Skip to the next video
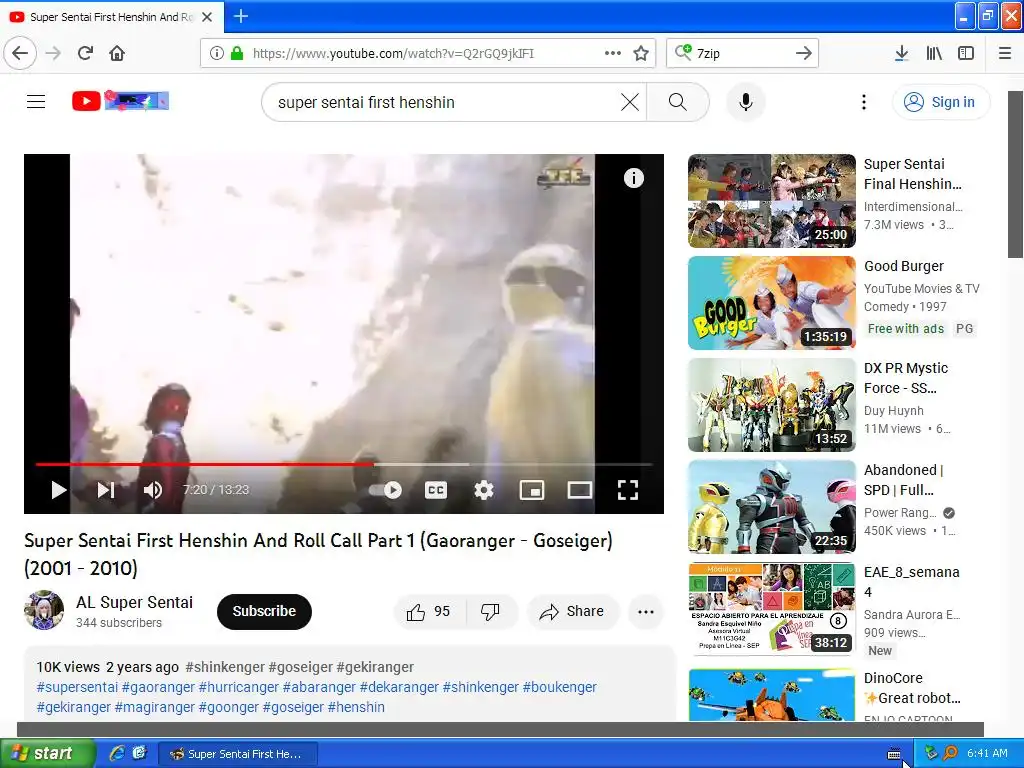Screen dimensions: 1024x768 106,490
